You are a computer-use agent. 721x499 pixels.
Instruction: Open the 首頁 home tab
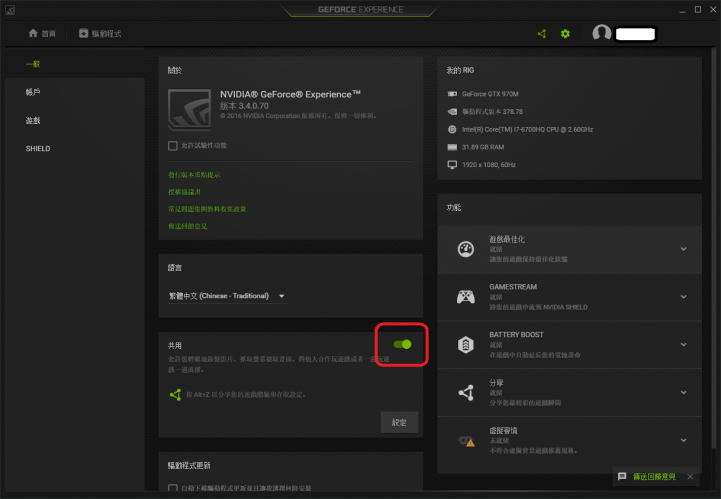click(42, 34)
